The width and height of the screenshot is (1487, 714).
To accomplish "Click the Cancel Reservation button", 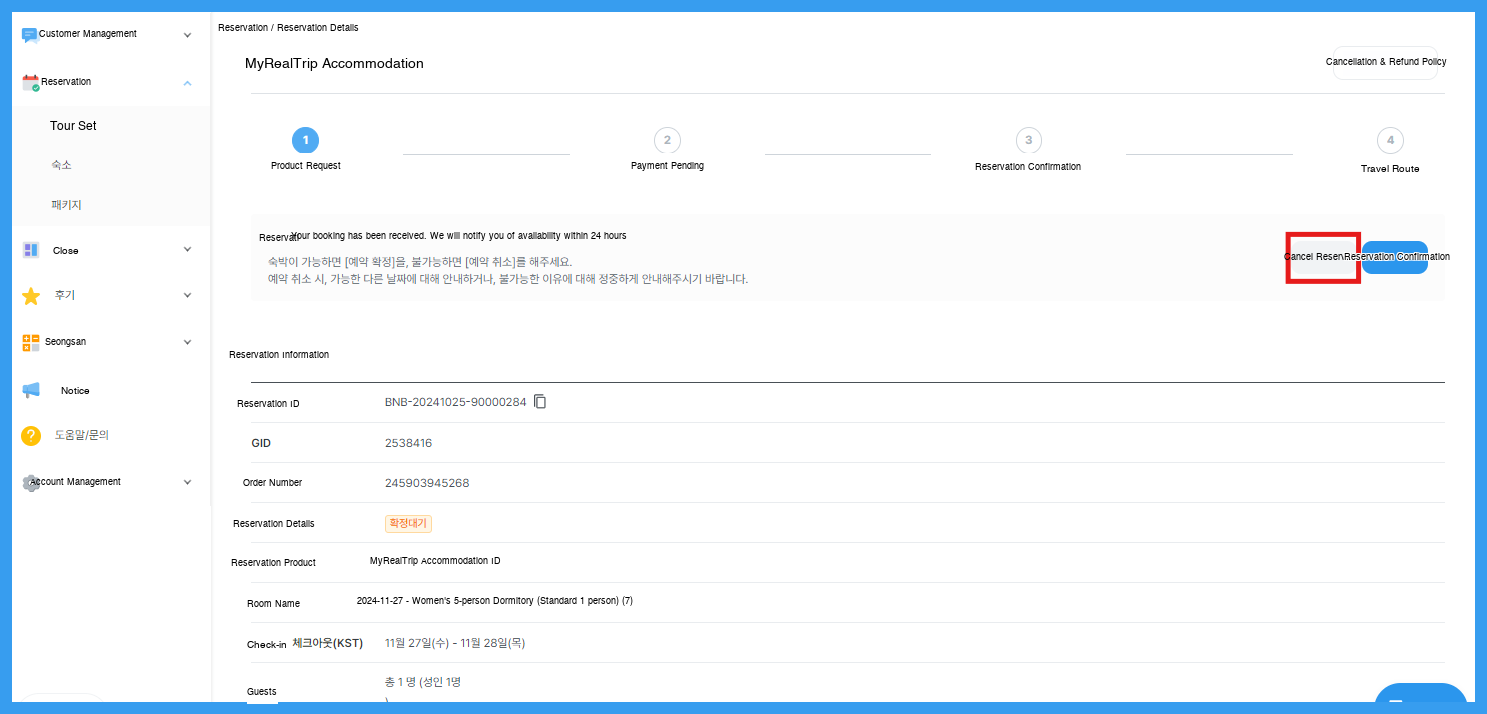I will click(1322, 258).
